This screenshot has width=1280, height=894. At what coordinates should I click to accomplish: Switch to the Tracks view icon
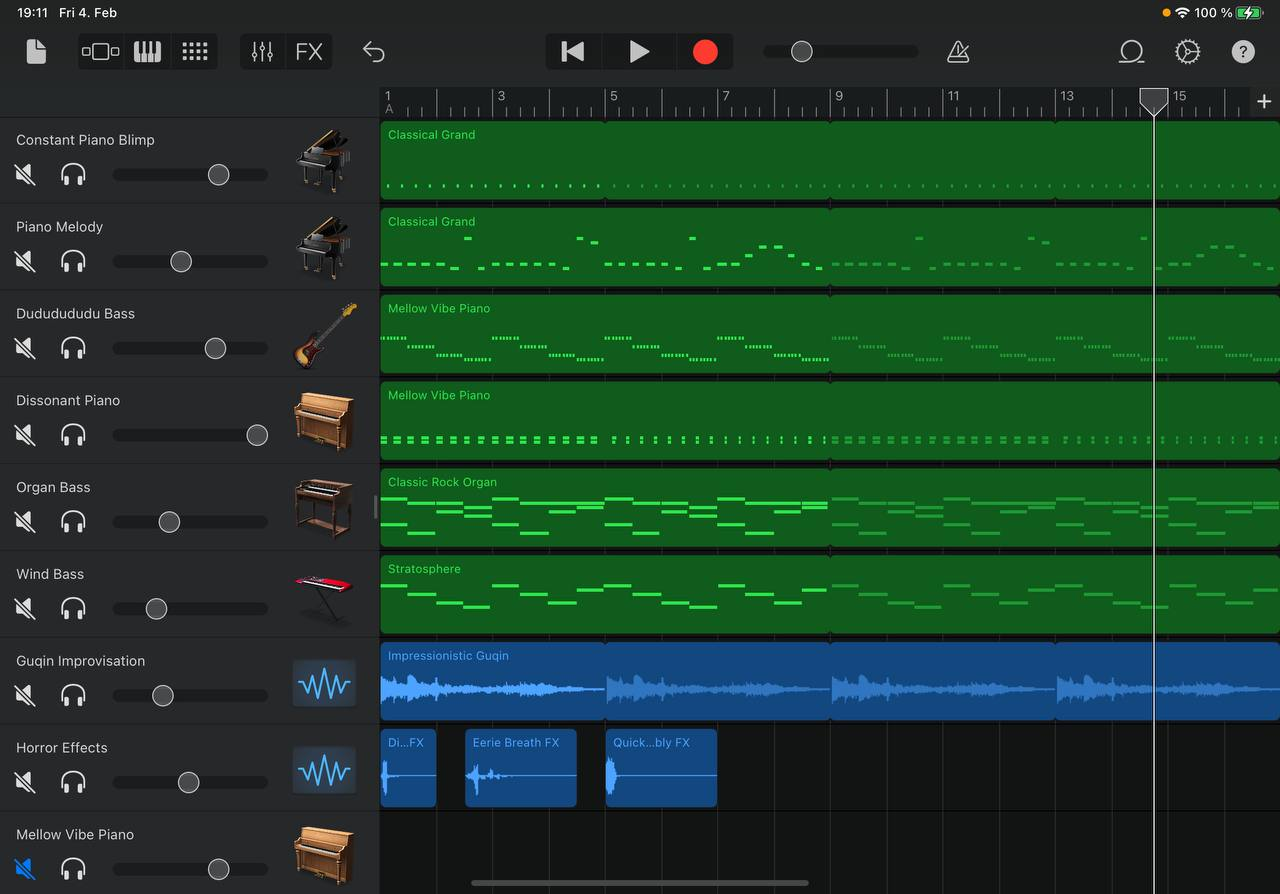pyautogui.click(x=100, y=51)
